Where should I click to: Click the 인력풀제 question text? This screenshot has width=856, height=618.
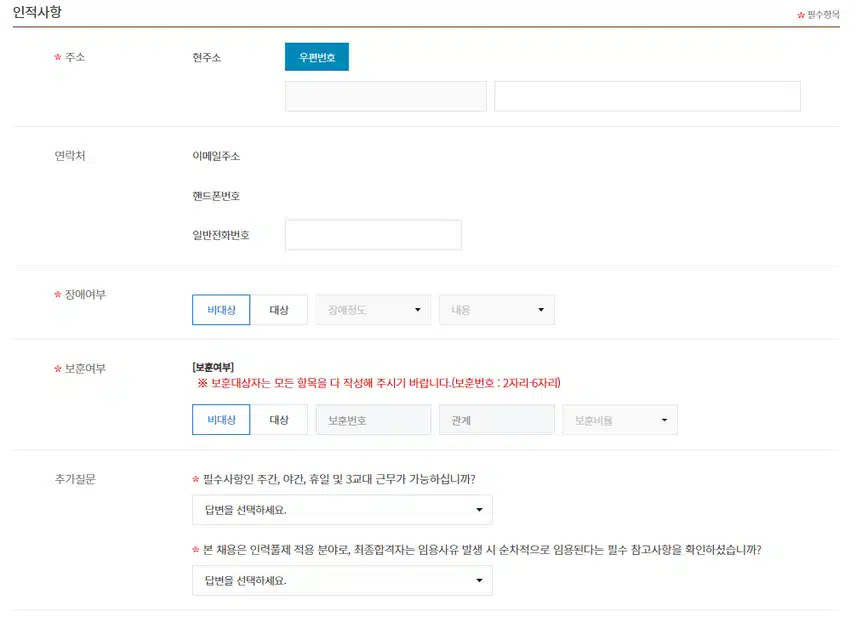tap(482, 550)
